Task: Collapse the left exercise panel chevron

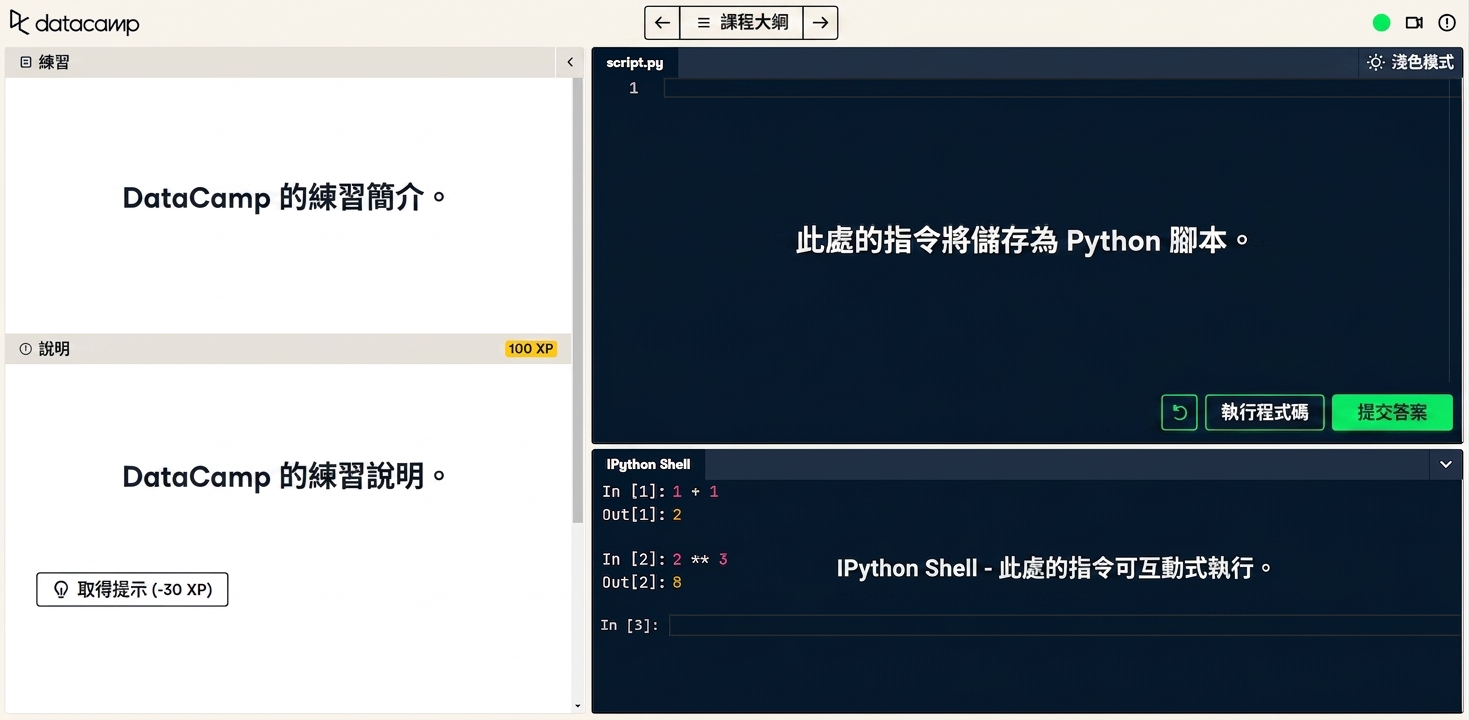Action: [x=569, y=62]
